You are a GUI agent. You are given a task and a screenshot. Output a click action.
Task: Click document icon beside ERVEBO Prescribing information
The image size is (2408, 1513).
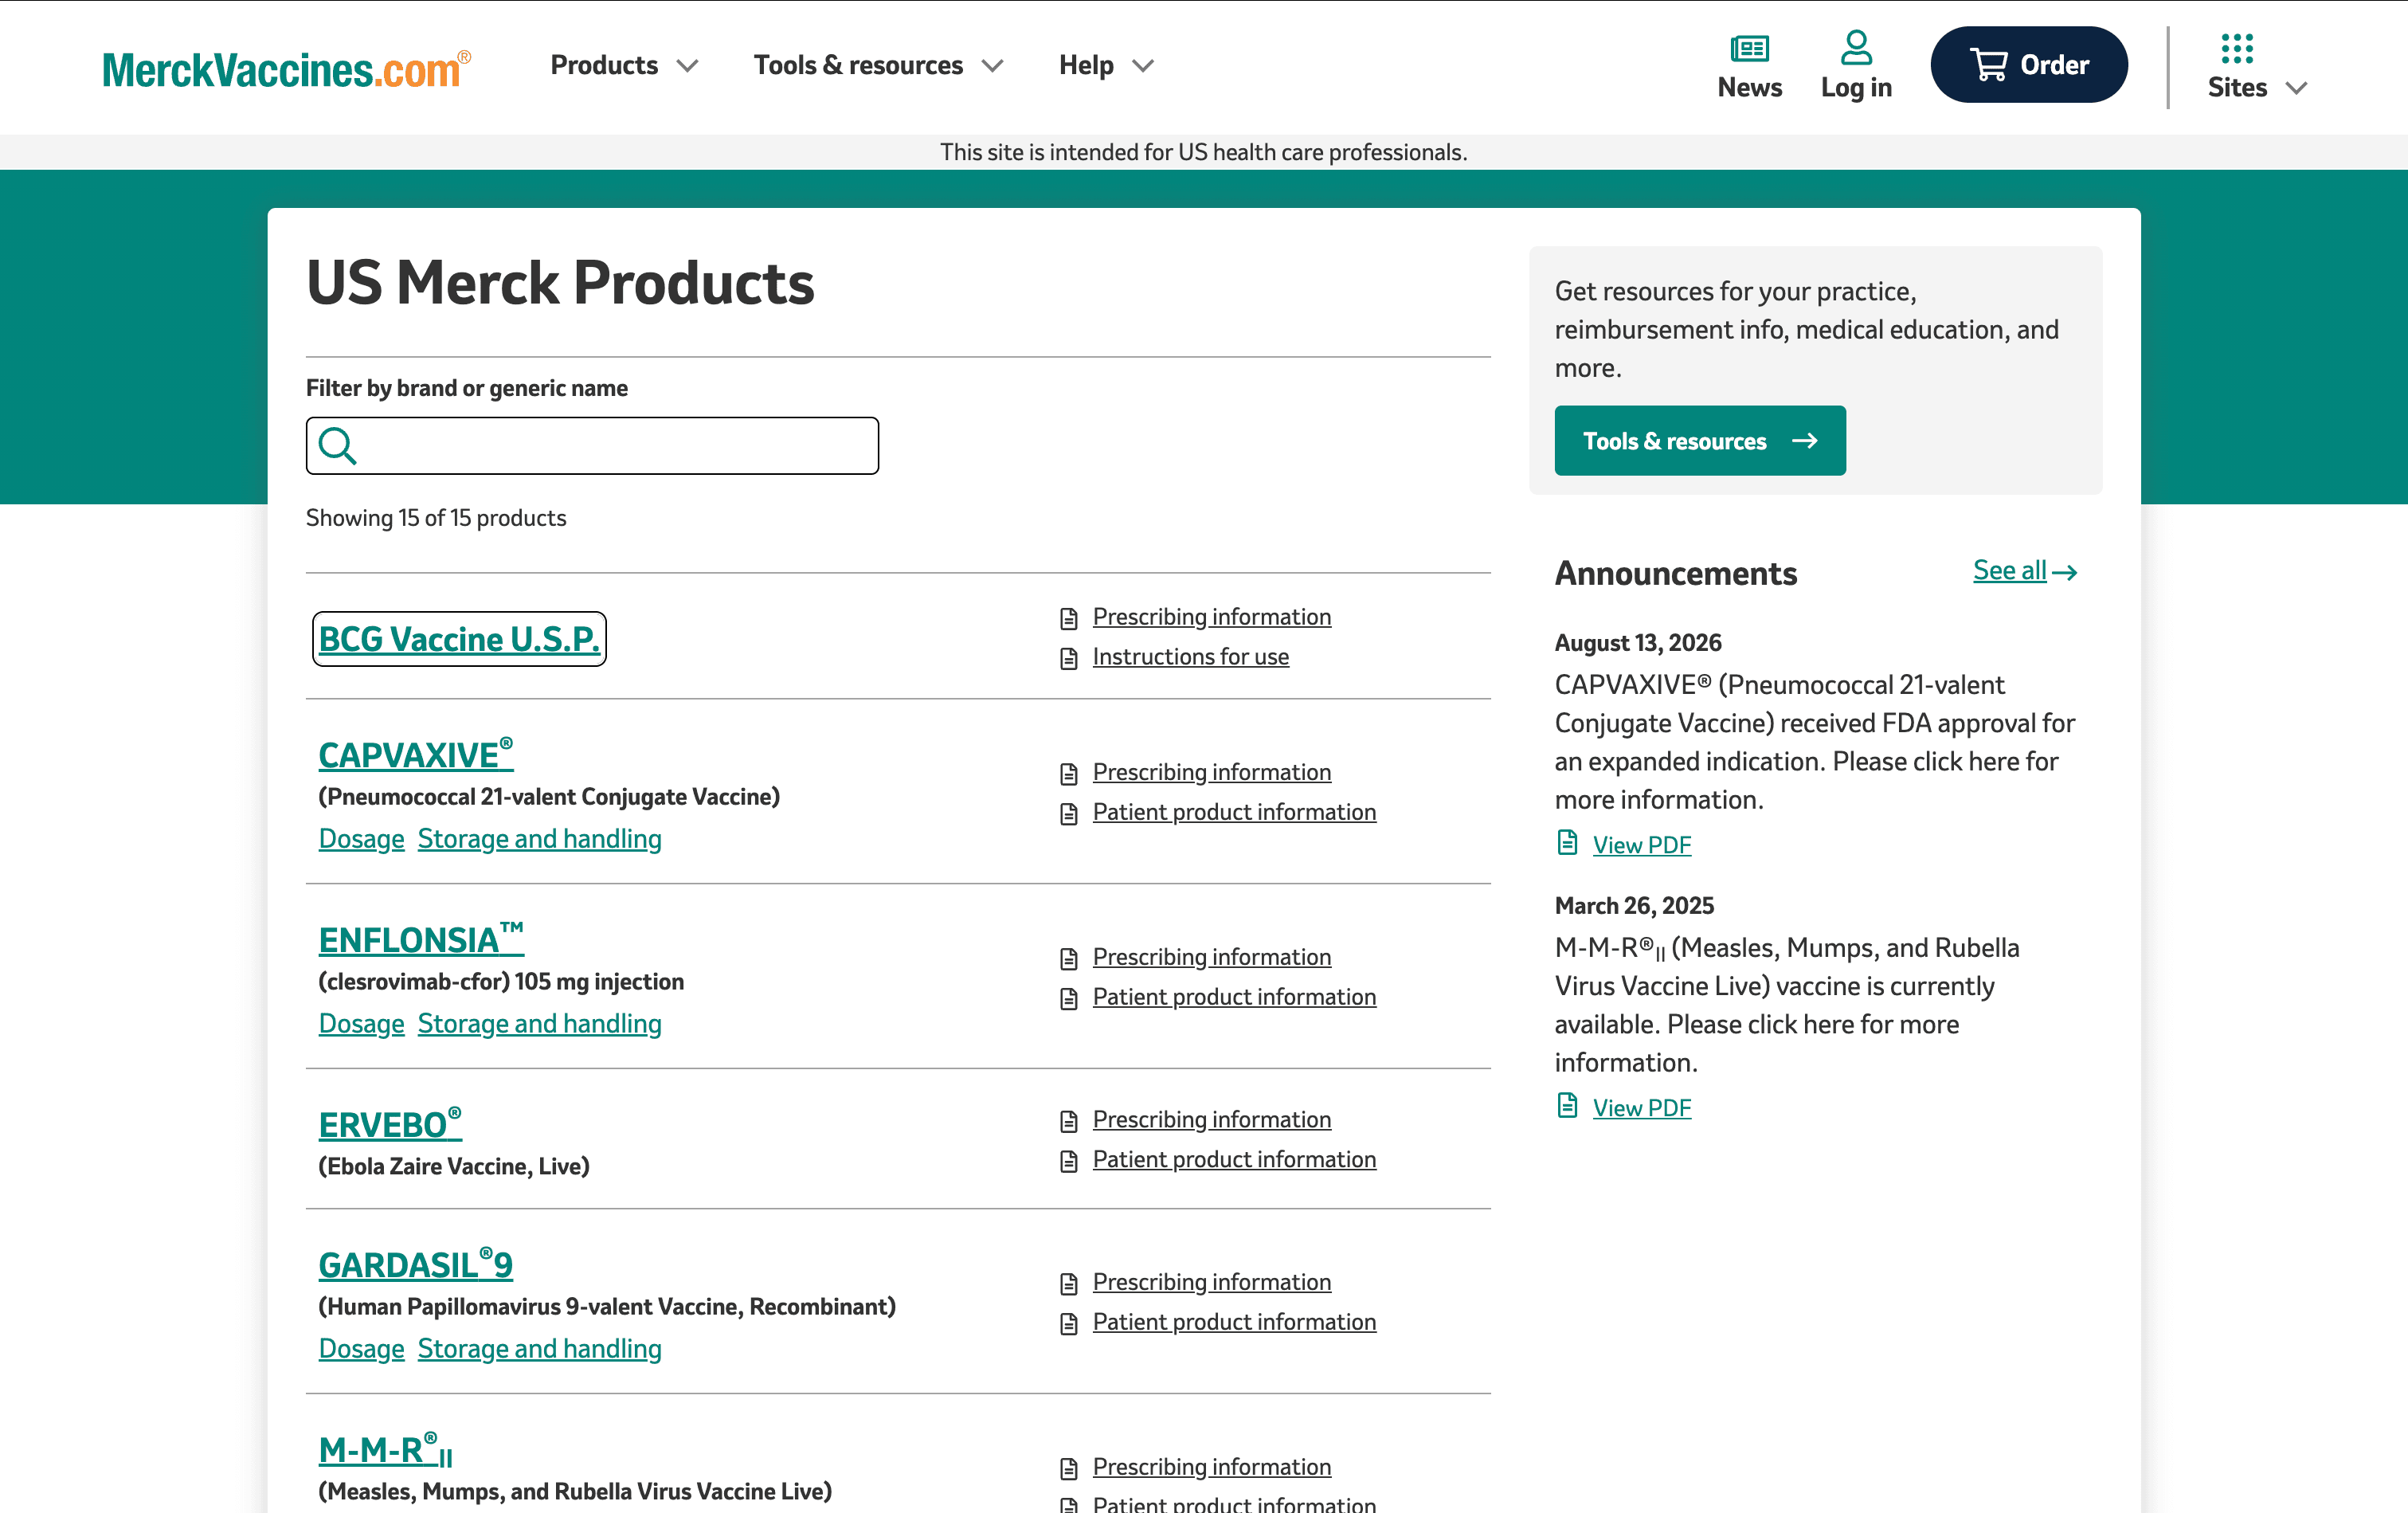point(1069,1120)
